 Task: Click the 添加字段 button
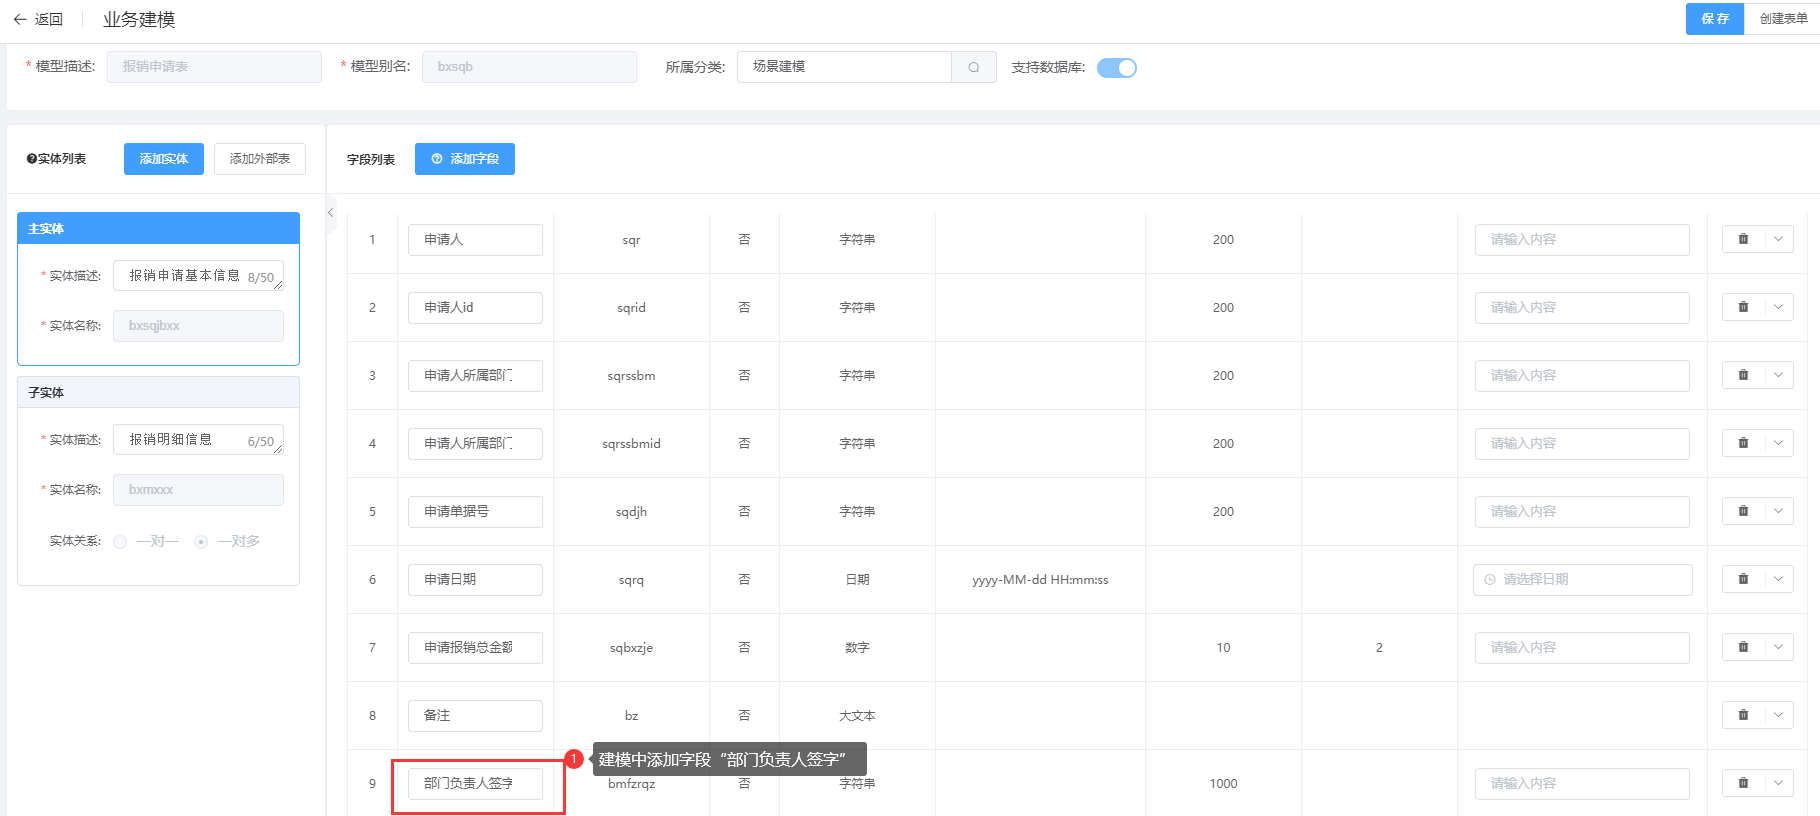(465, 159)
